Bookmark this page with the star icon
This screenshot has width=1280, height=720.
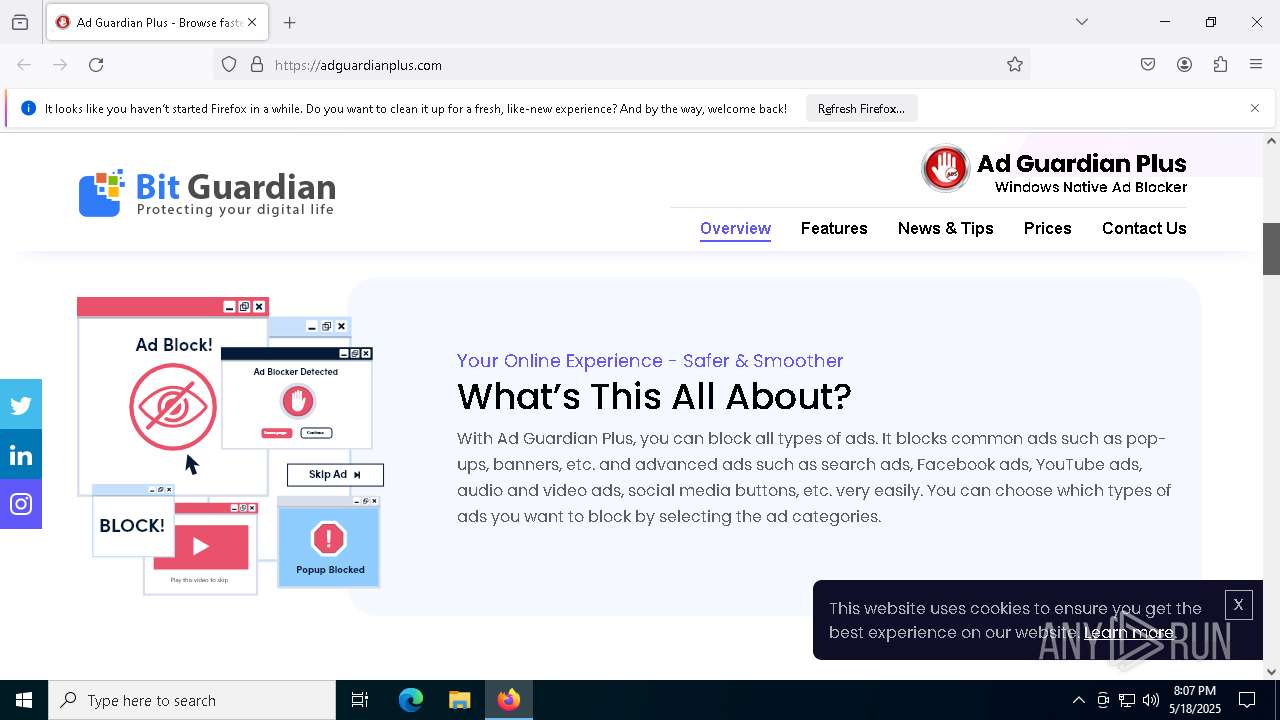pos(1015,65)
